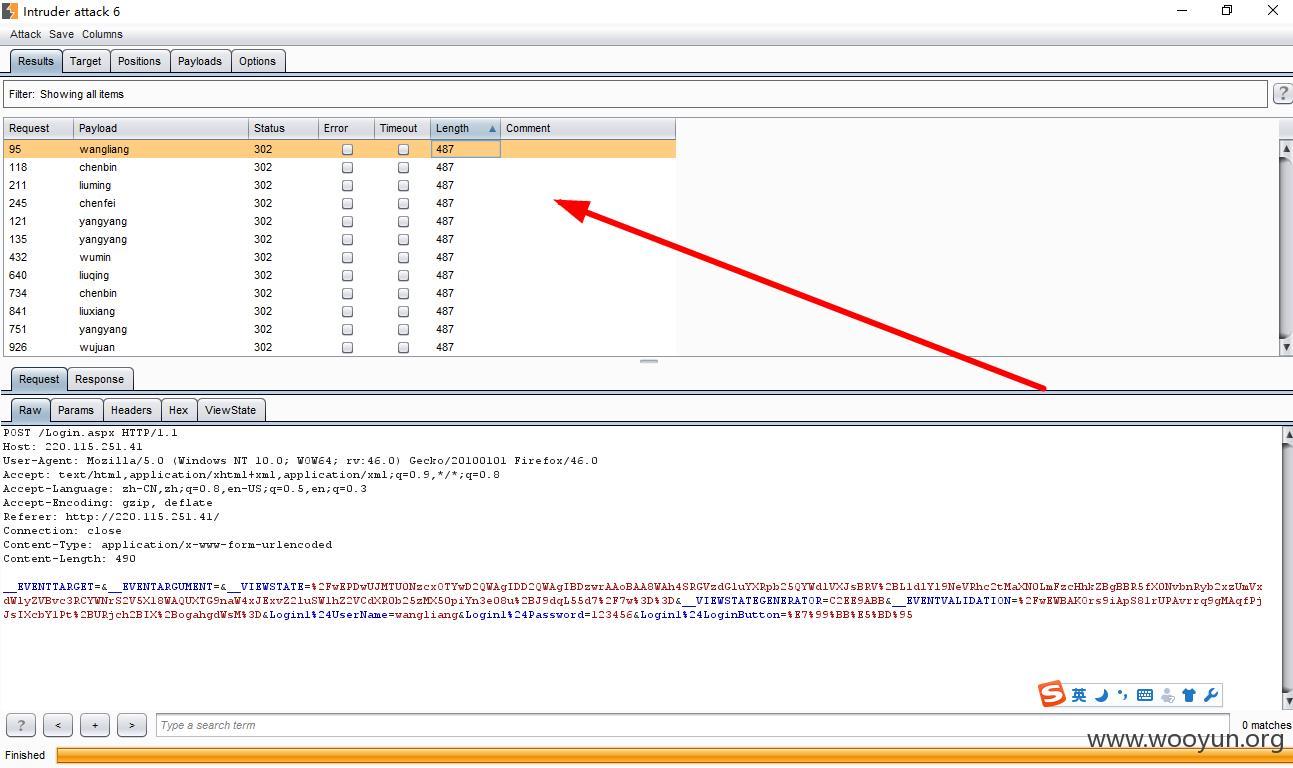1293x768 pixels.
Task: Go to next search match
Action: click(x=132, y=725)
